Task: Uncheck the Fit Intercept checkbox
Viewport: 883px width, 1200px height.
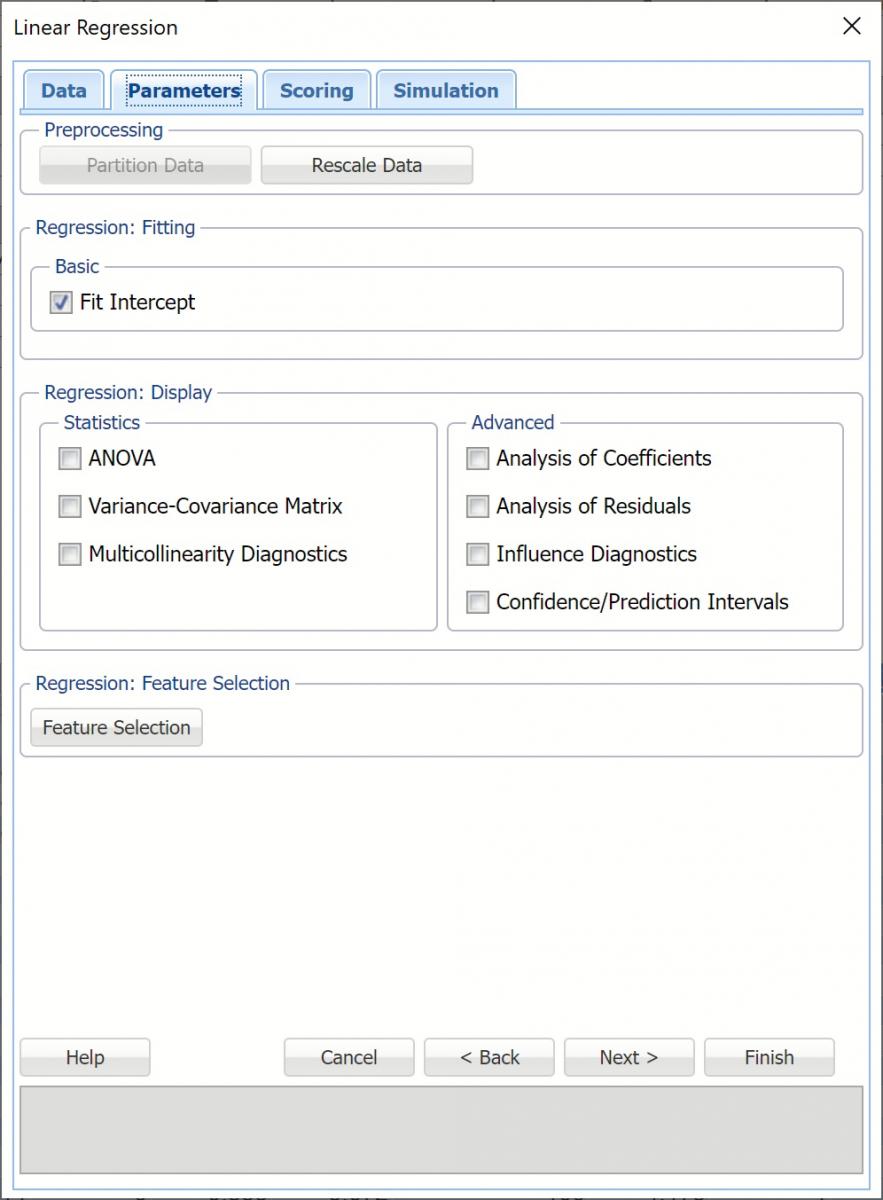Action: [x=62, y=303]
